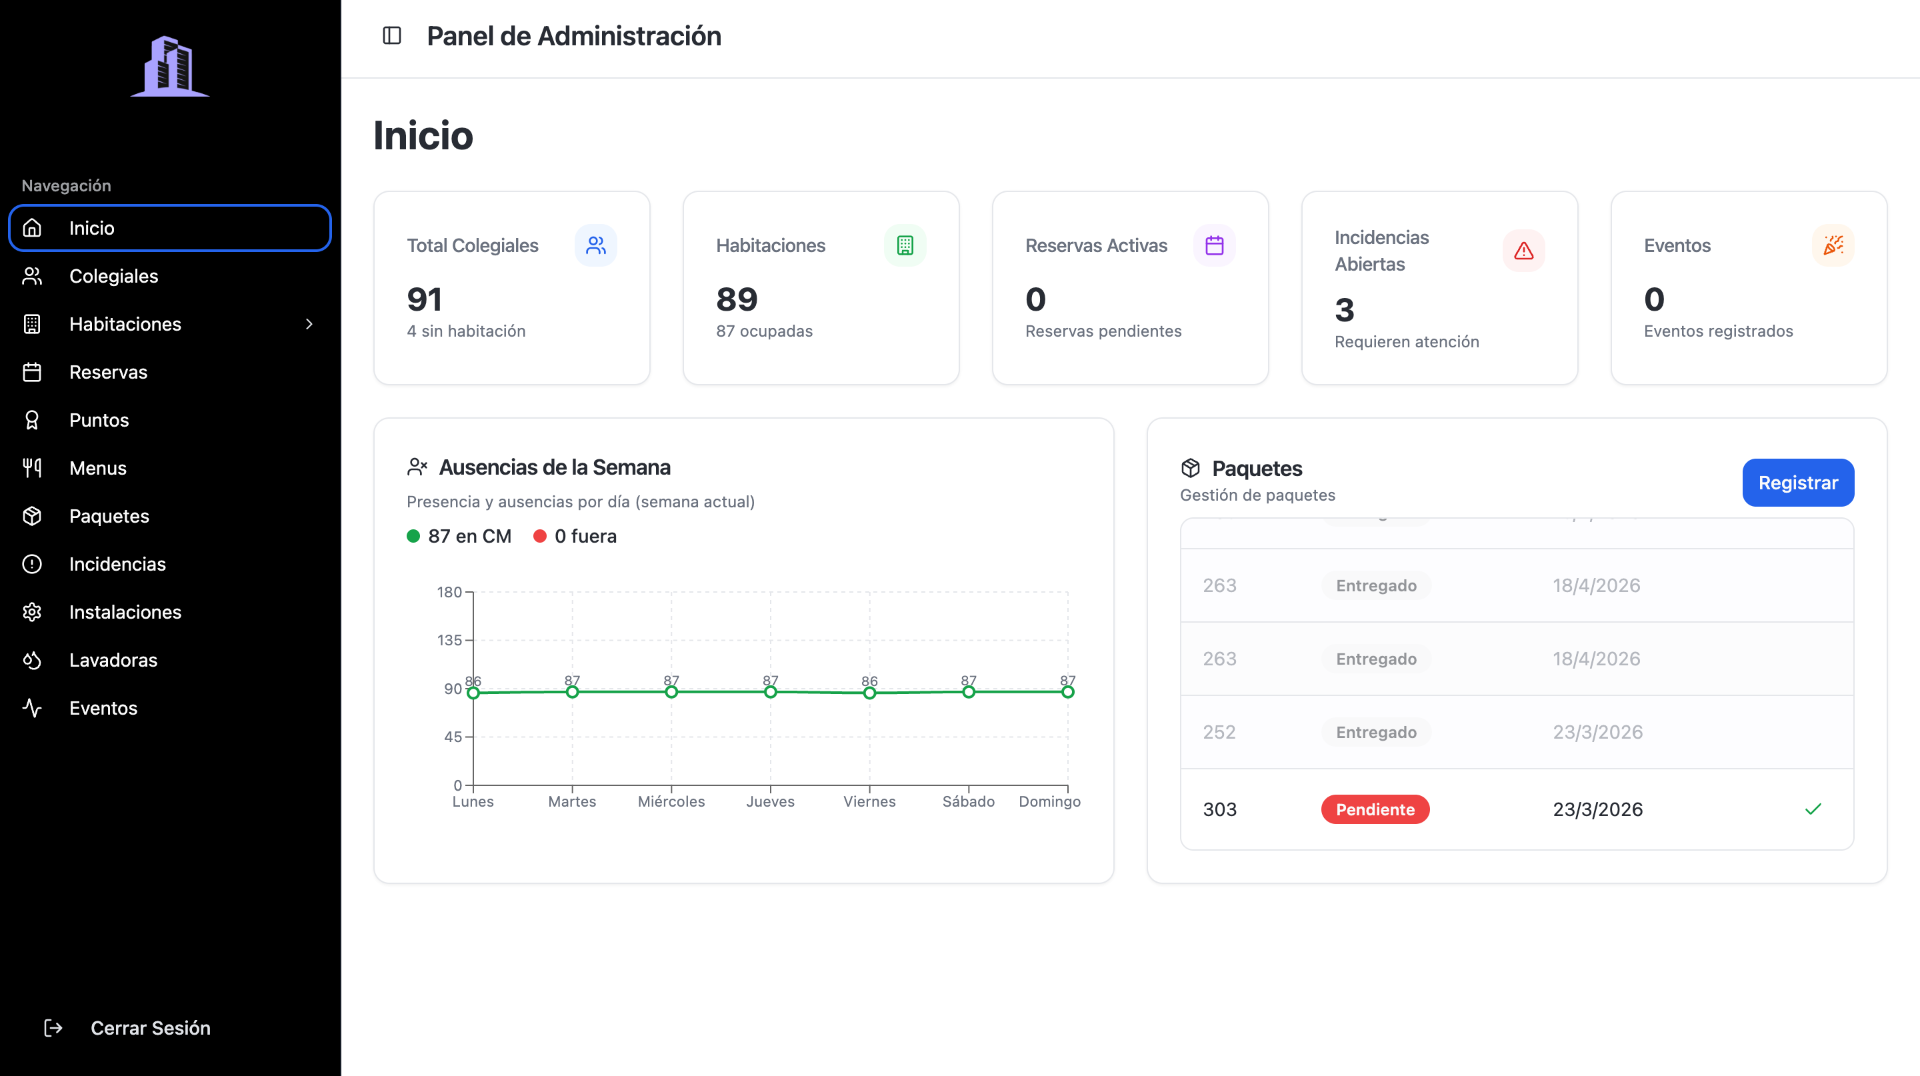Toggle the sidebar panel icon
Viewport: 1920px width, 1076px height.
click(392, 36)
